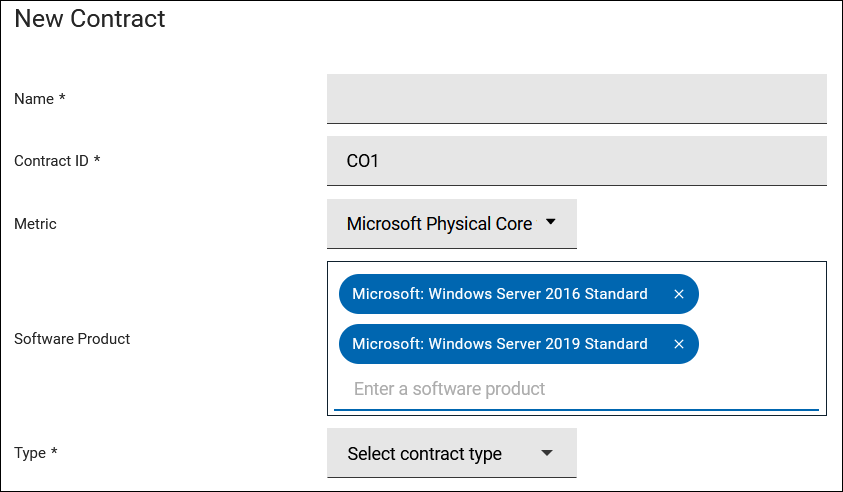Image resolution: width=843 pixels, height=492 pixels.
Task: Click the New Contract heading
Action: [x=90, y=19]
